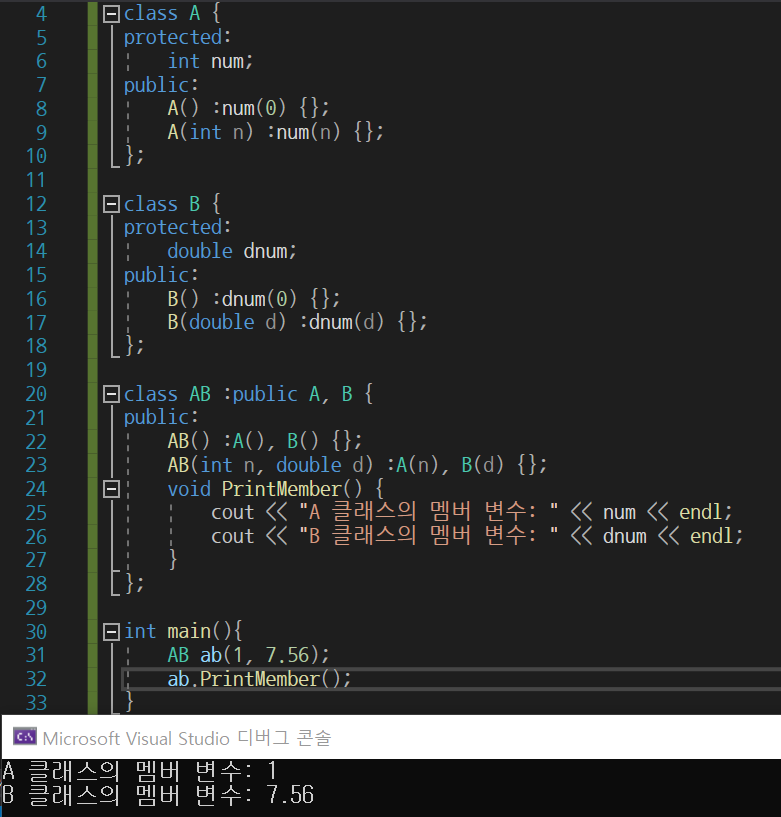Click console output line with value 7.56
This screenshot has width=781, height=817.
click(158, 795)
